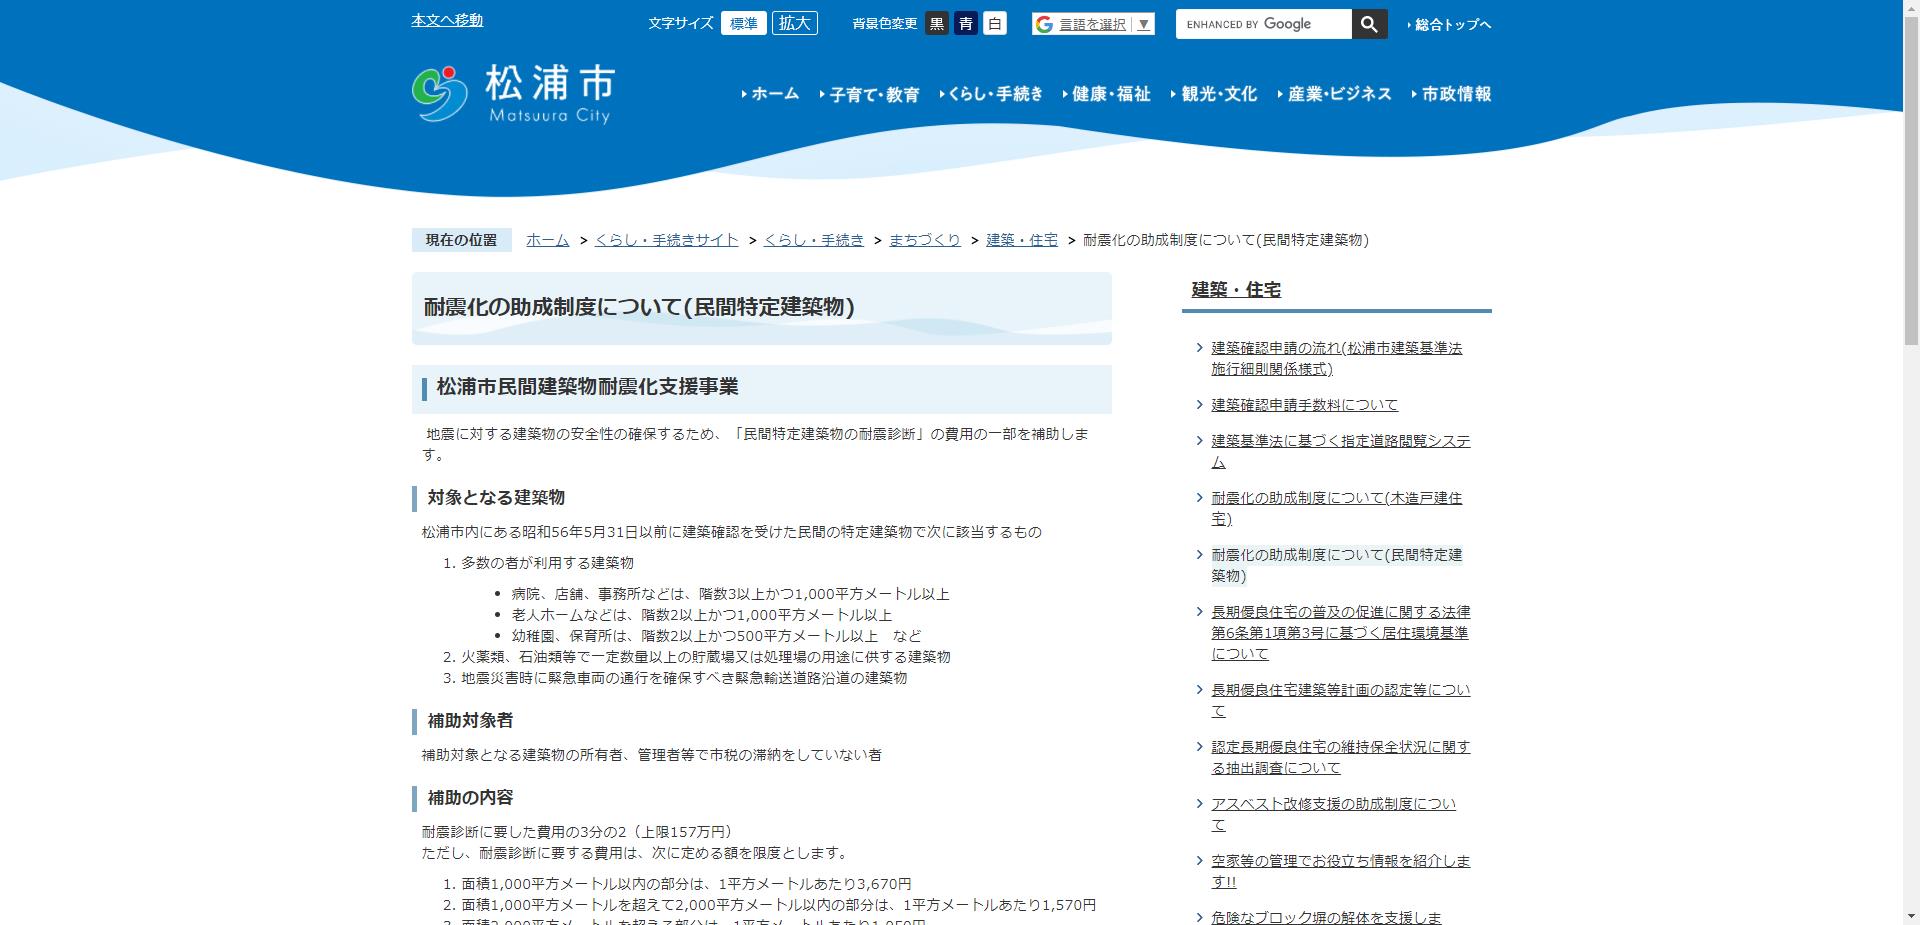The height and width of the screenshot is (925, 1920).
Task: Switch background color to 白
Action: 993,23
